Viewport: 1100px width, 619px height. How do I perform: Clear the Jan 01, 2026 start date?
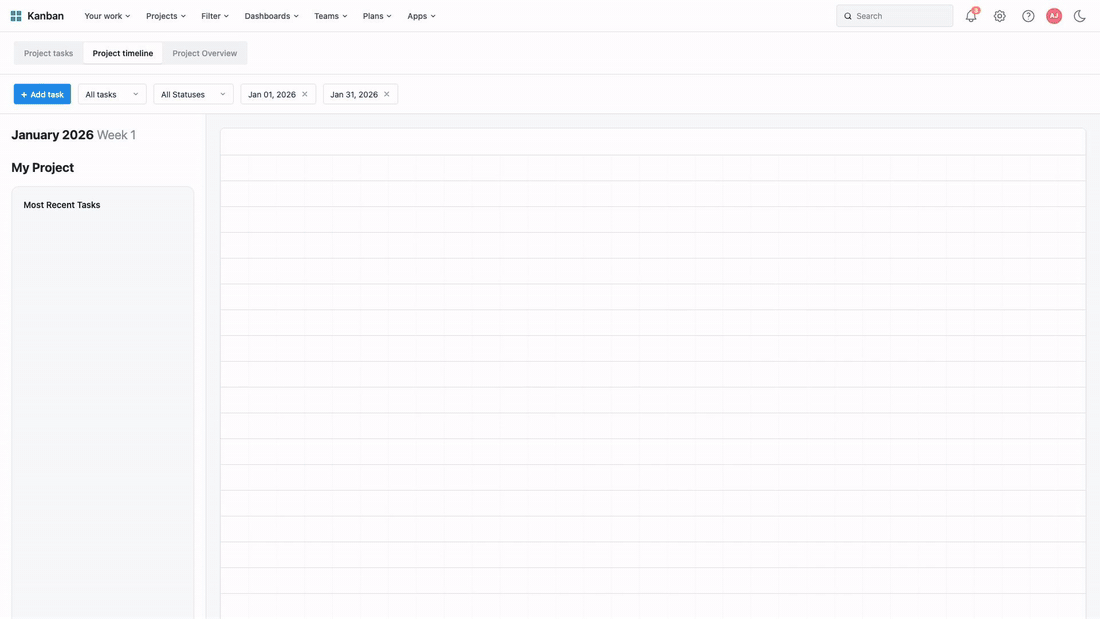[304, 94]
